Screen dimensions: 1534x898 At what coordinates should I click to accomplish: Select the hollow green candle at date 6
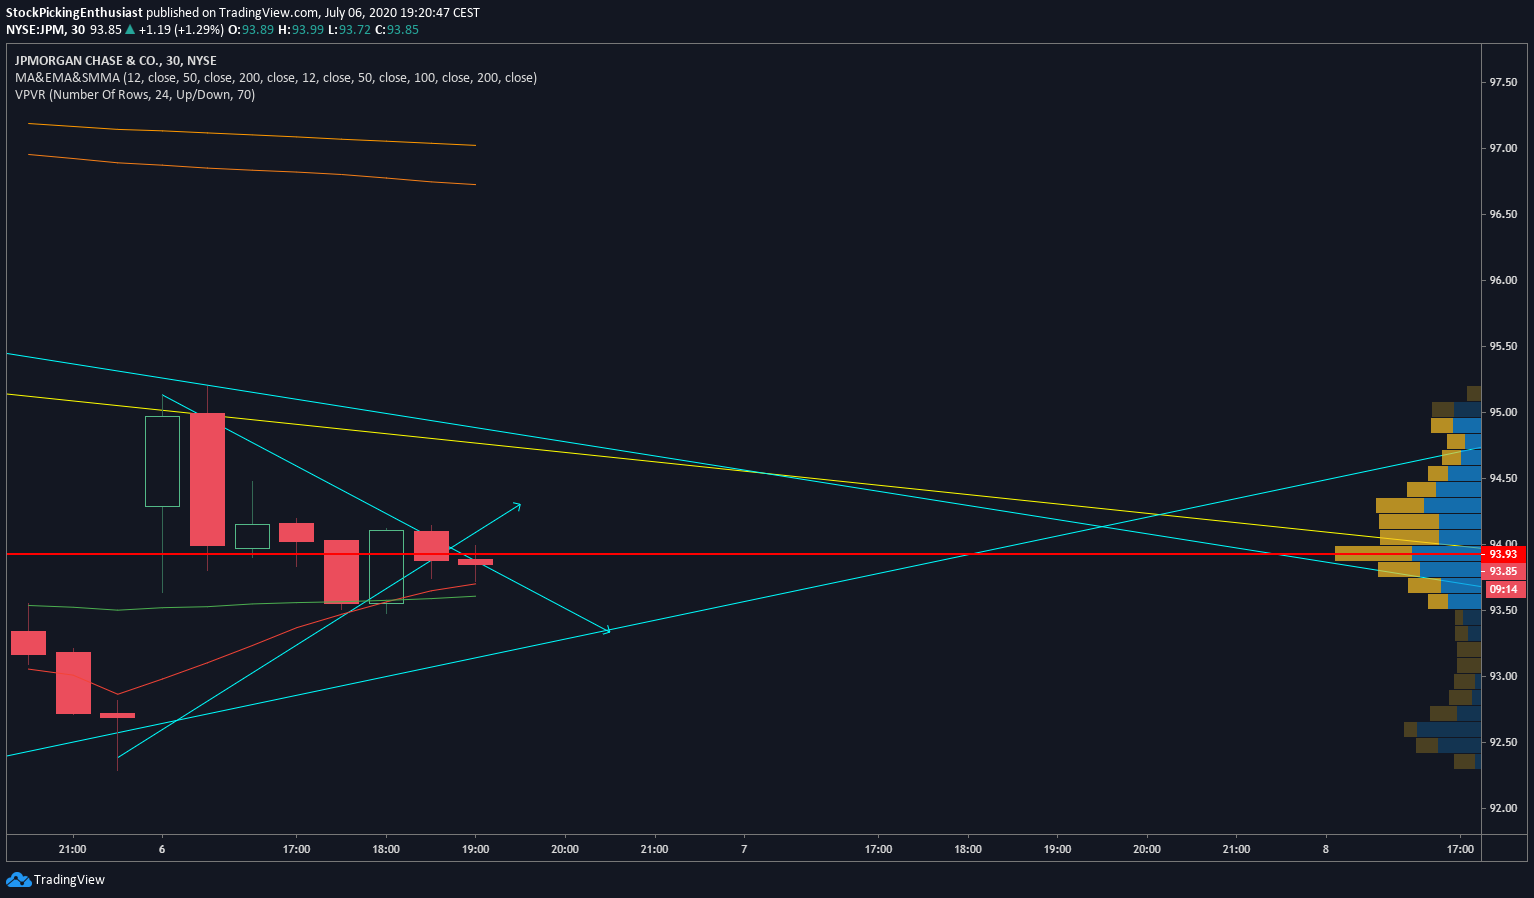(x=162, y=461)
